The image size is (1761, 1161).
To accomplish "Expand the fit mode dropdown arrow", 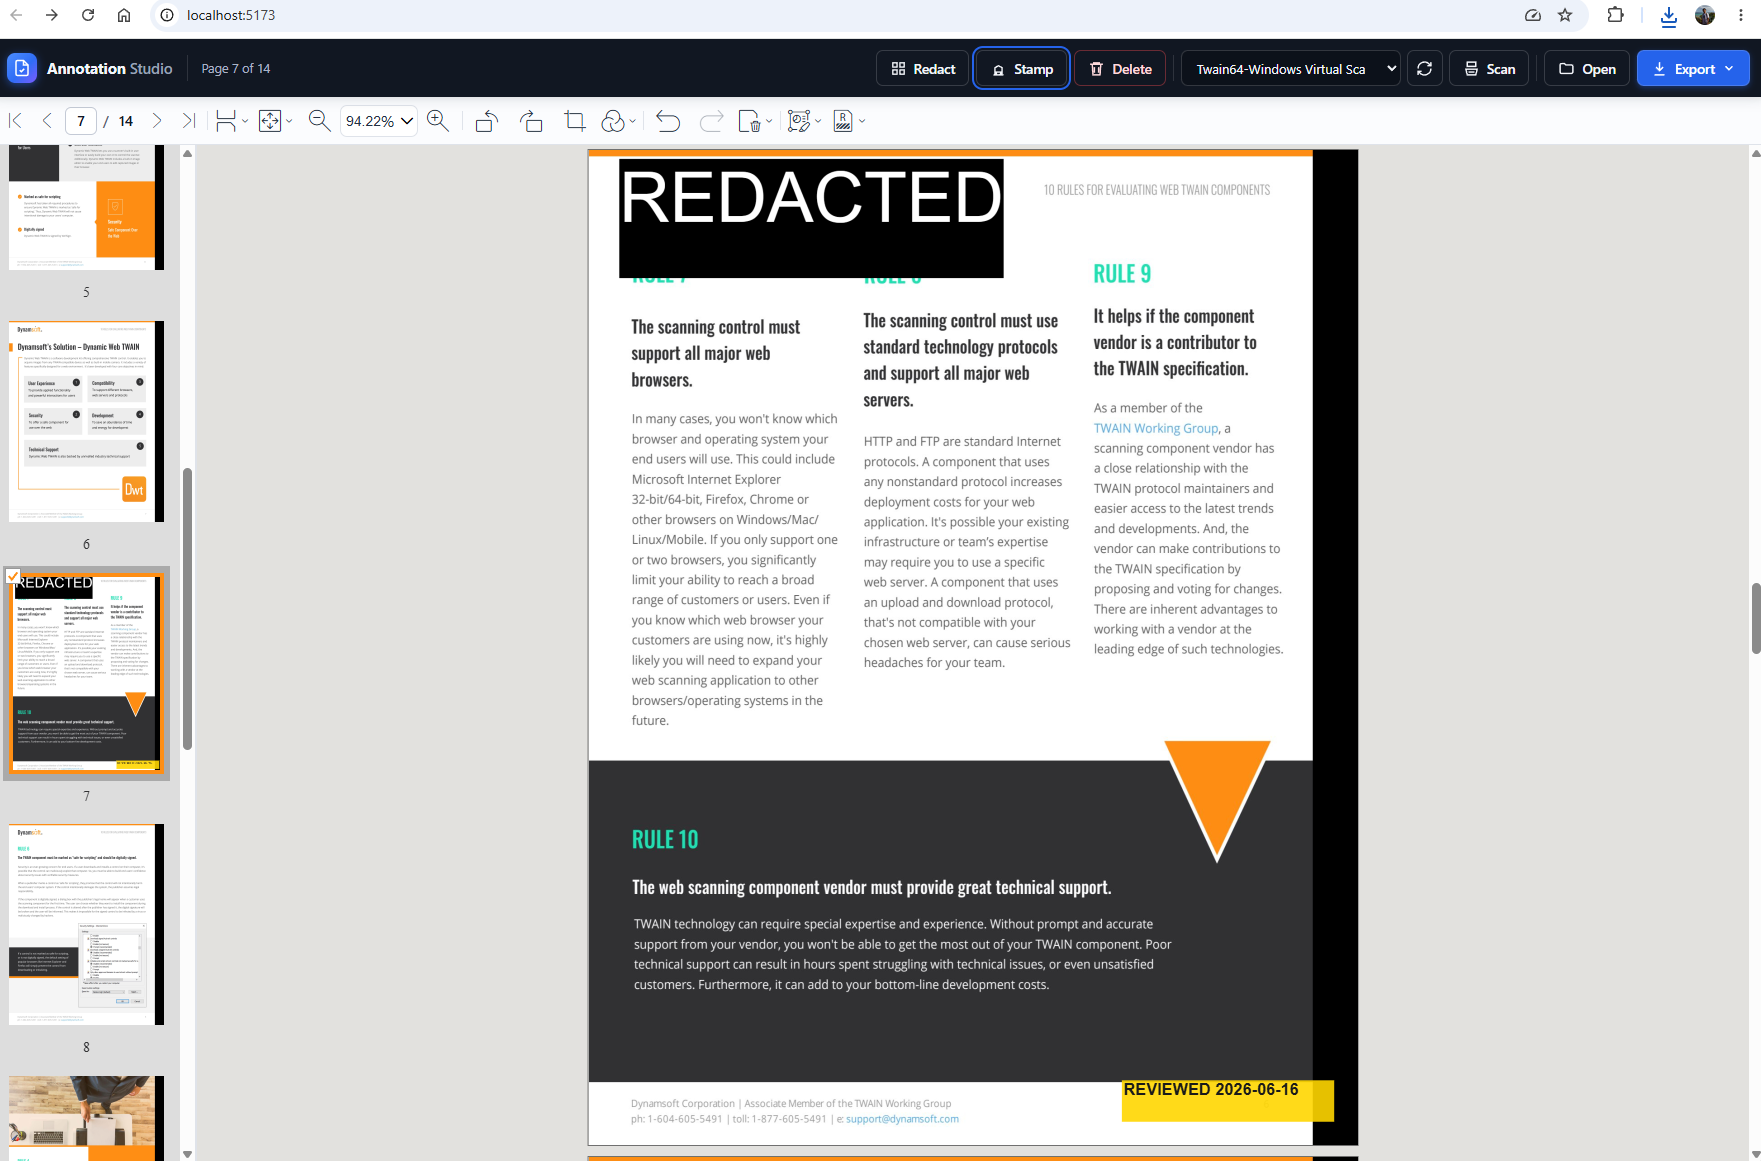I will [289, 122].
